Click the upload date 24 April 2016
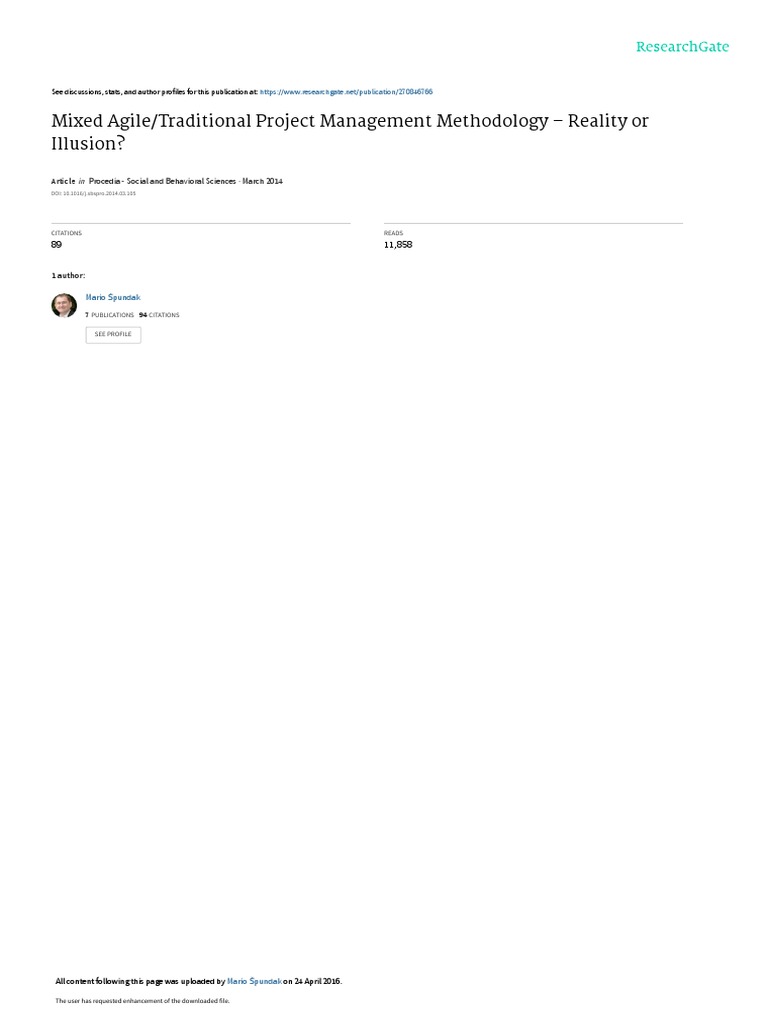The height and width of the screenshot is (1024, 768). point(317,981)
